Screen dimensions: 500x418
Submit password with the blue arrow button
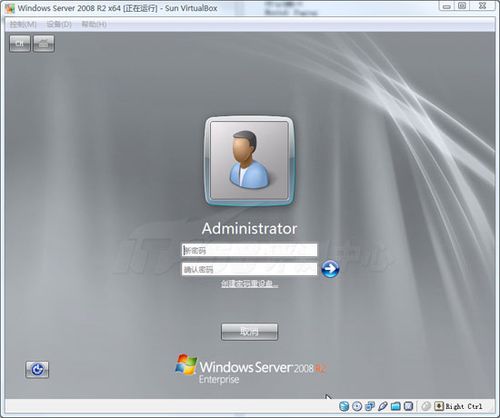(330, 269)
